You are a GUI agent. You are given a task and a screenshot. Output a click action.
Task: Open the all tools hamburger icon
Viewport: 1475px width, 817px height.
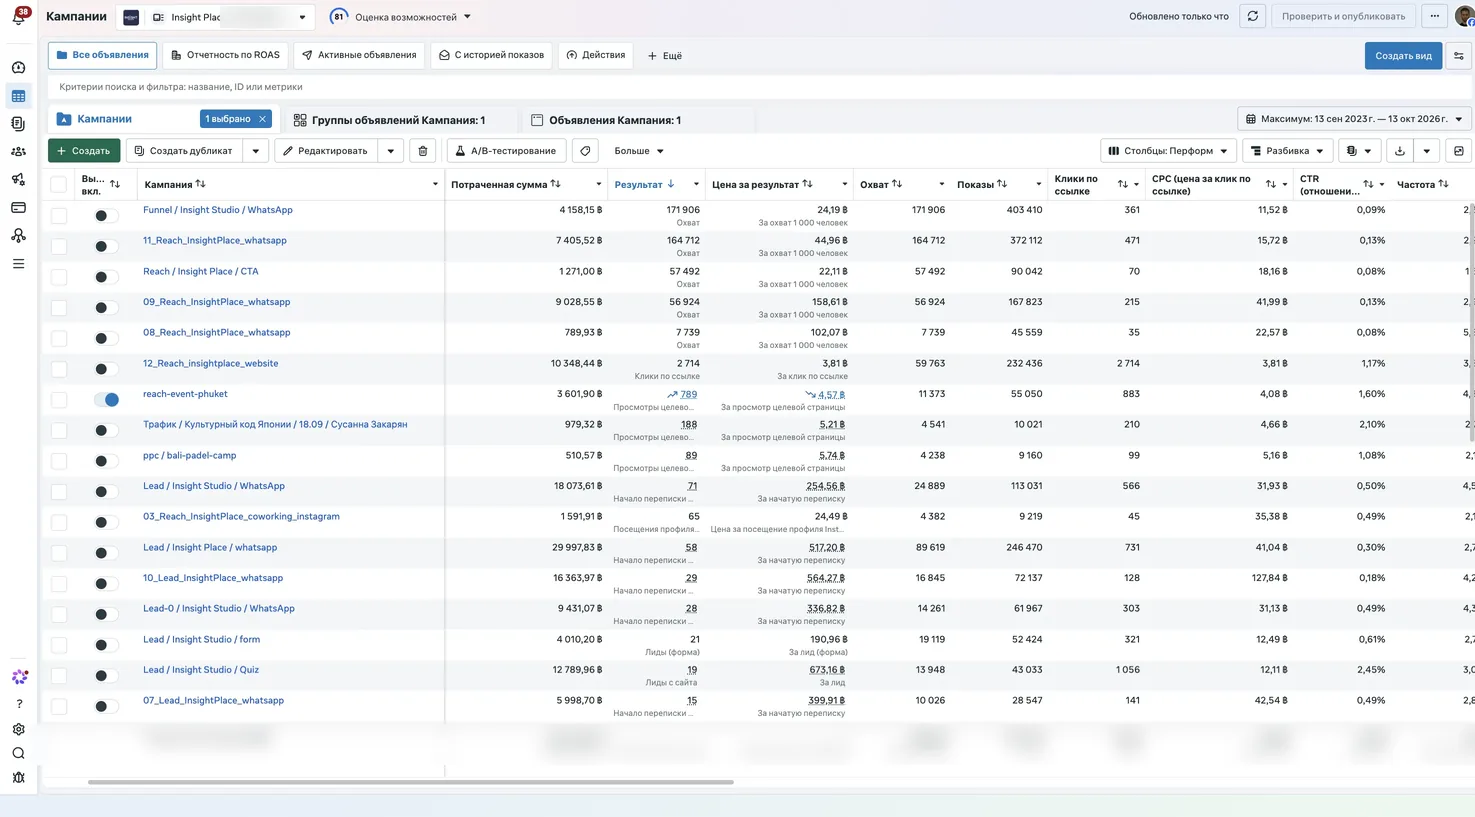pyautogui.click(x=18, y=264)
